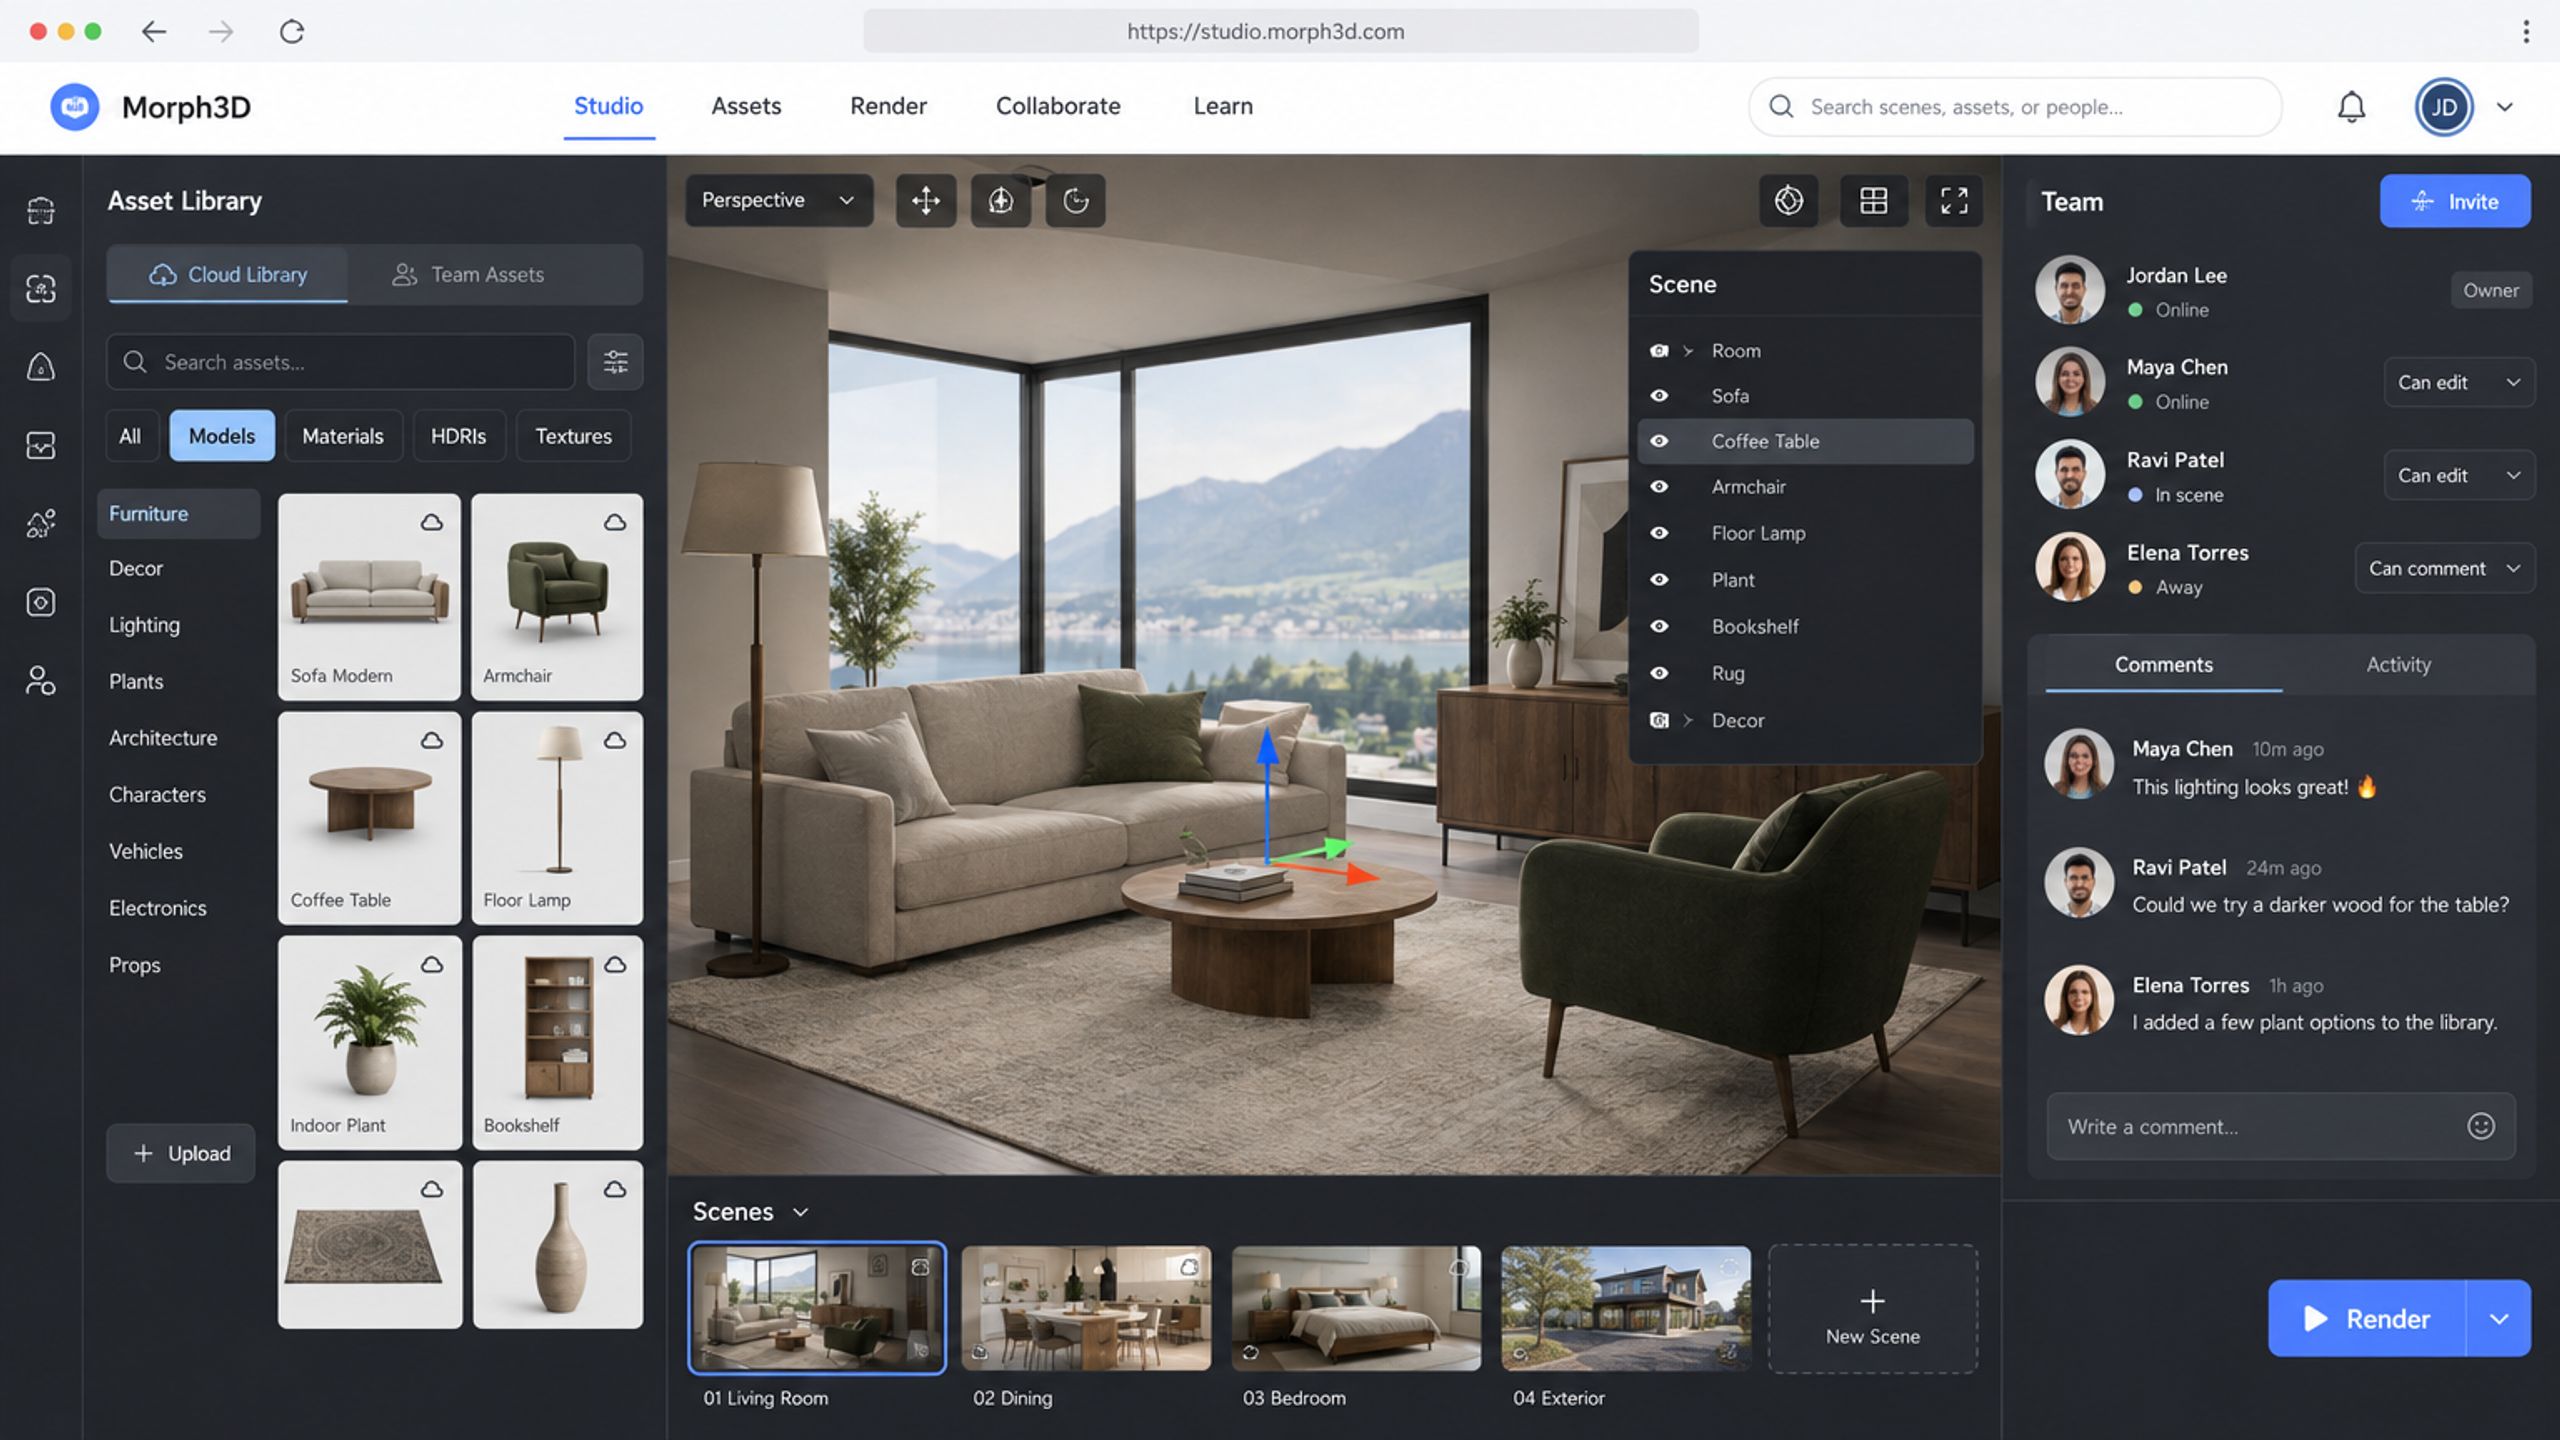Viewport: 2560px width, 1440px height.
Task: Select the move gizmo tool in viewport toolbar
Action: pos(925,201)
